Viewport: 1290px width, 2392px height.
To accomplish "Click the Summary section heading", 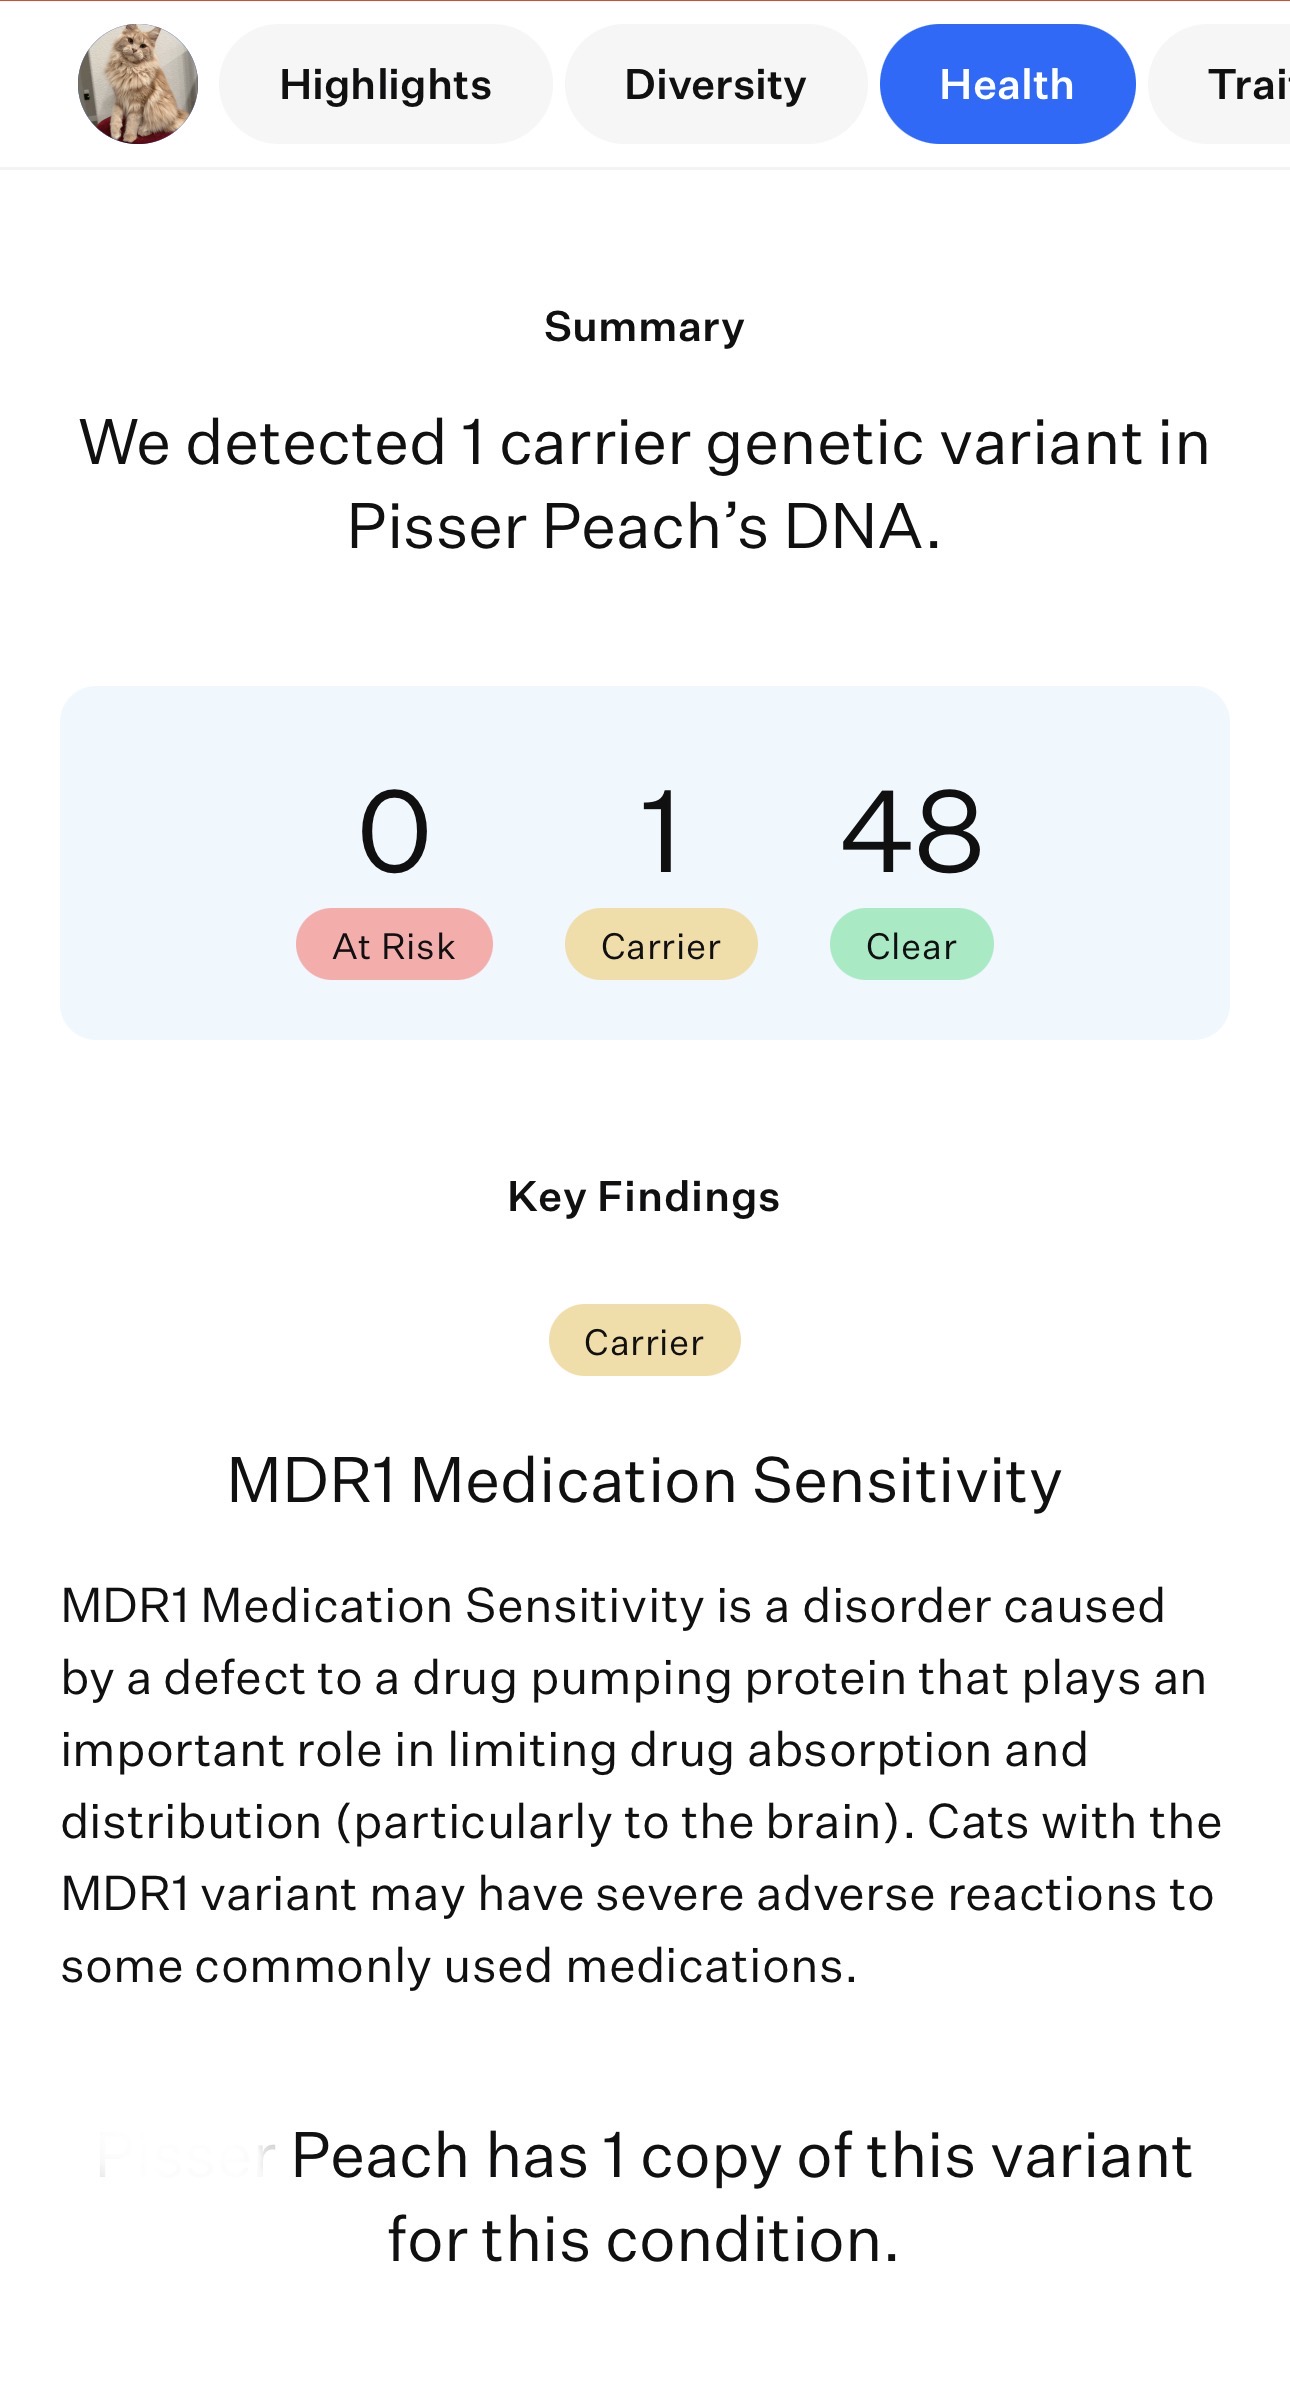I will [645, 327].
